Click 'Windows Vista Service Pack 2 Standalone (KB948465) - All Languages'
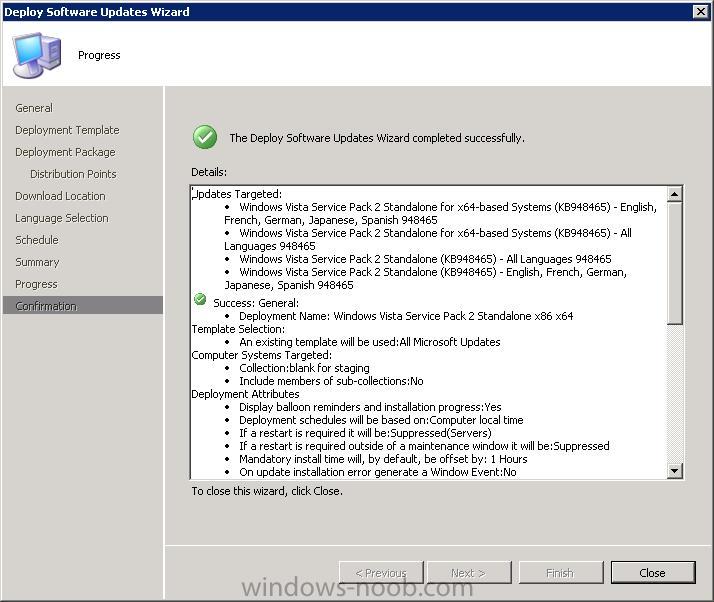Viewport: 714px width, 602px height. coord(425,259)
